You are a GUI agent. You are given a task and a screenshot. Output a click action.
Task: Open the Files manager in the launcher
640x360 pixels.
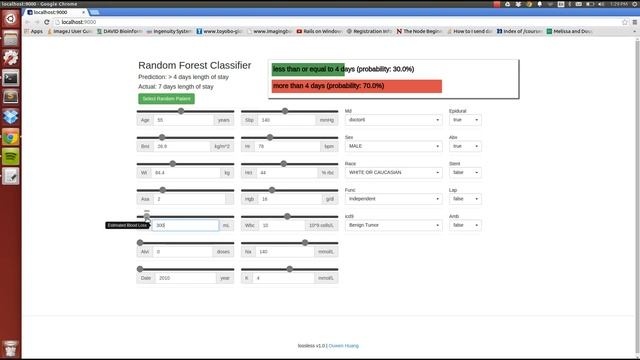pyautogui.click(x=11, y=39)
